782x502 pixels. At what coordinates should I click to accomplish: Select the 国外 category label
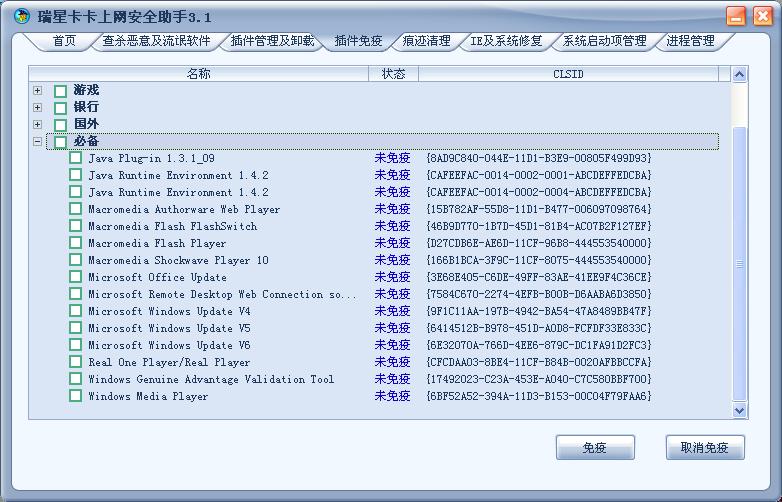(86, 124)
